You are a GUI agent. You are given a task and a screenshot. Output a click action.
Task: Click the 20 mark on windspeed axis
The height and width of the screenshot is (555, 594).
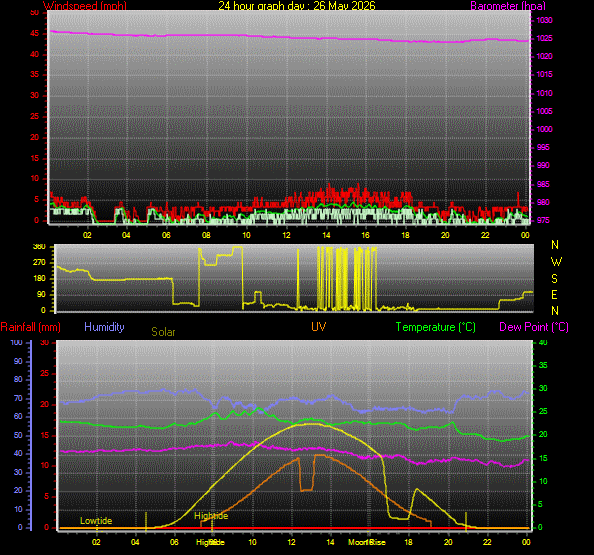pos(34,137)
